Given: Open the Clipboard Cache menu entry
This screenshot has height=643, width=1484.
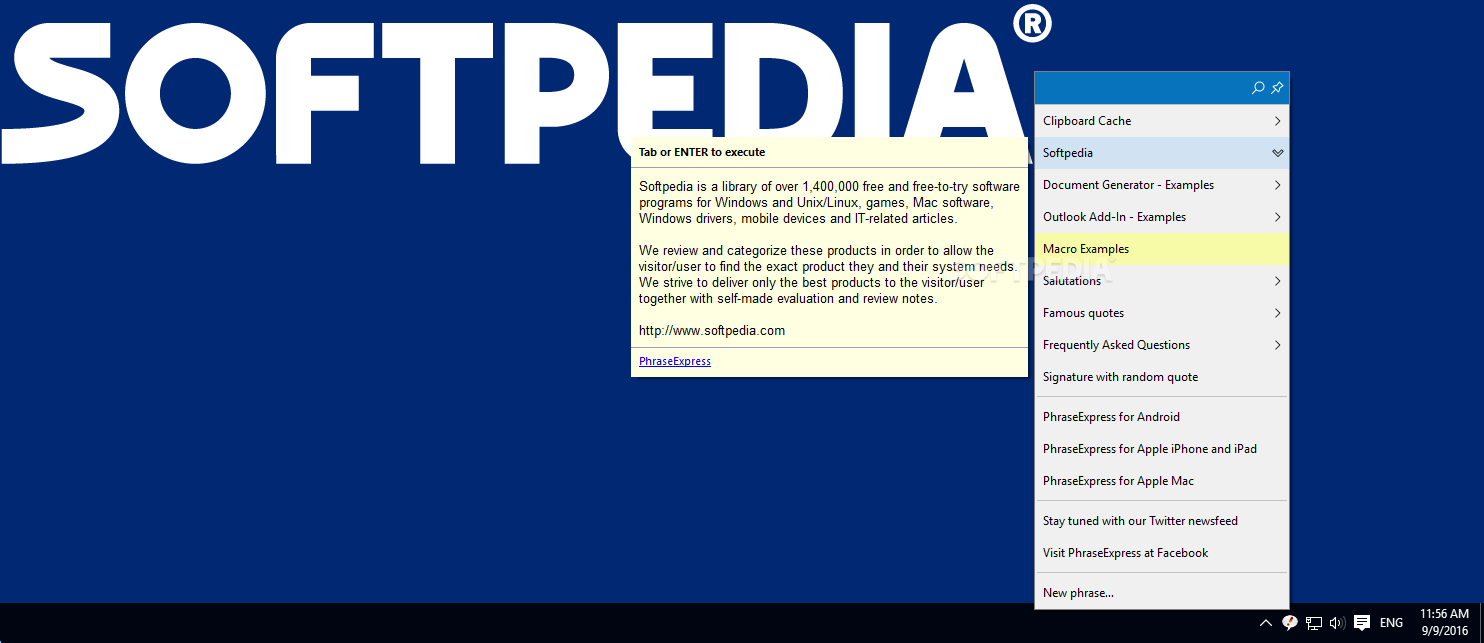Looking at the screenshot, I should click(x=1162, y=121).
